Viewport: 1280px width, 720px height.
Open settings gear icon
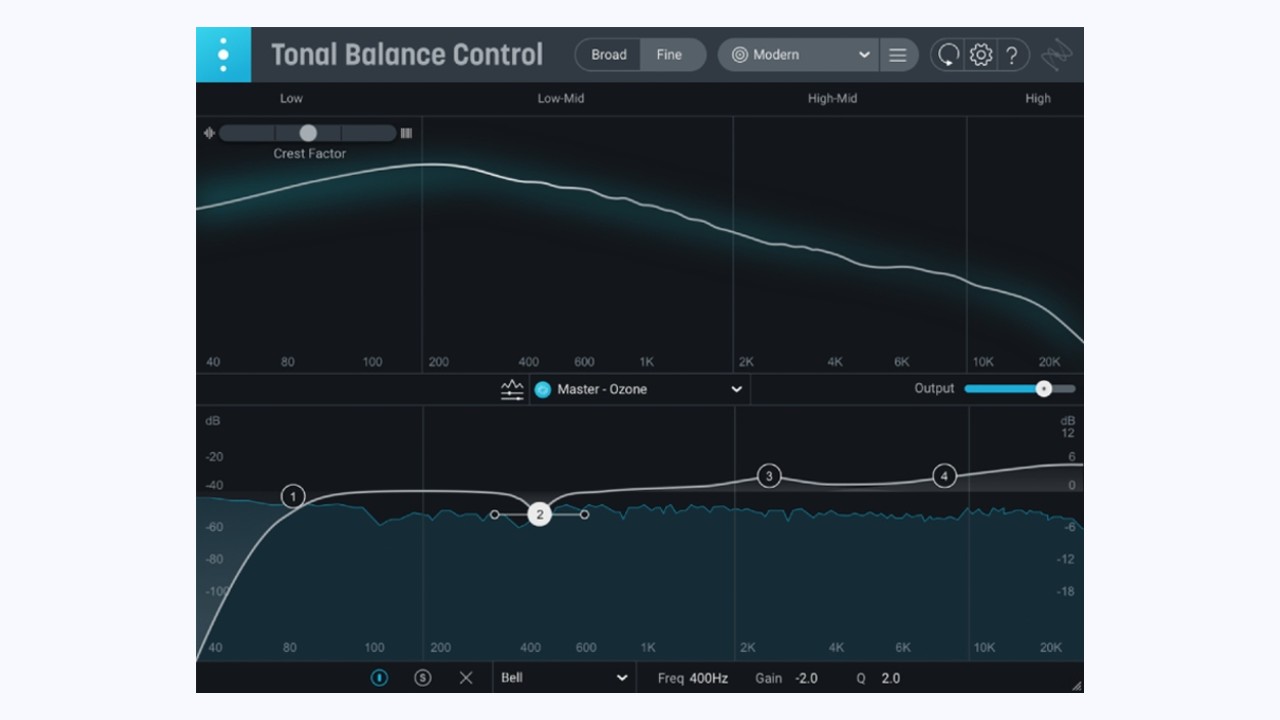pos(981,55)
